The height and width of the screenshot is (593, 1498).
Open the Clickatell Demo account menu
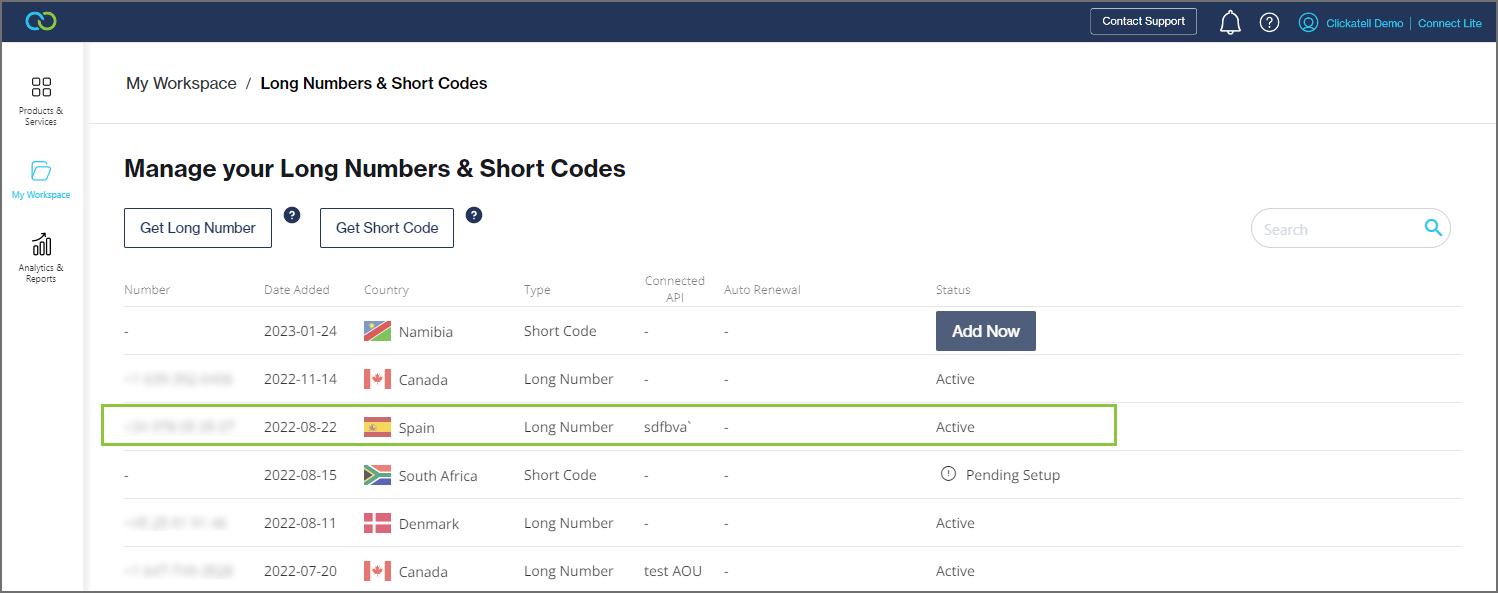tap(1364, 23)
